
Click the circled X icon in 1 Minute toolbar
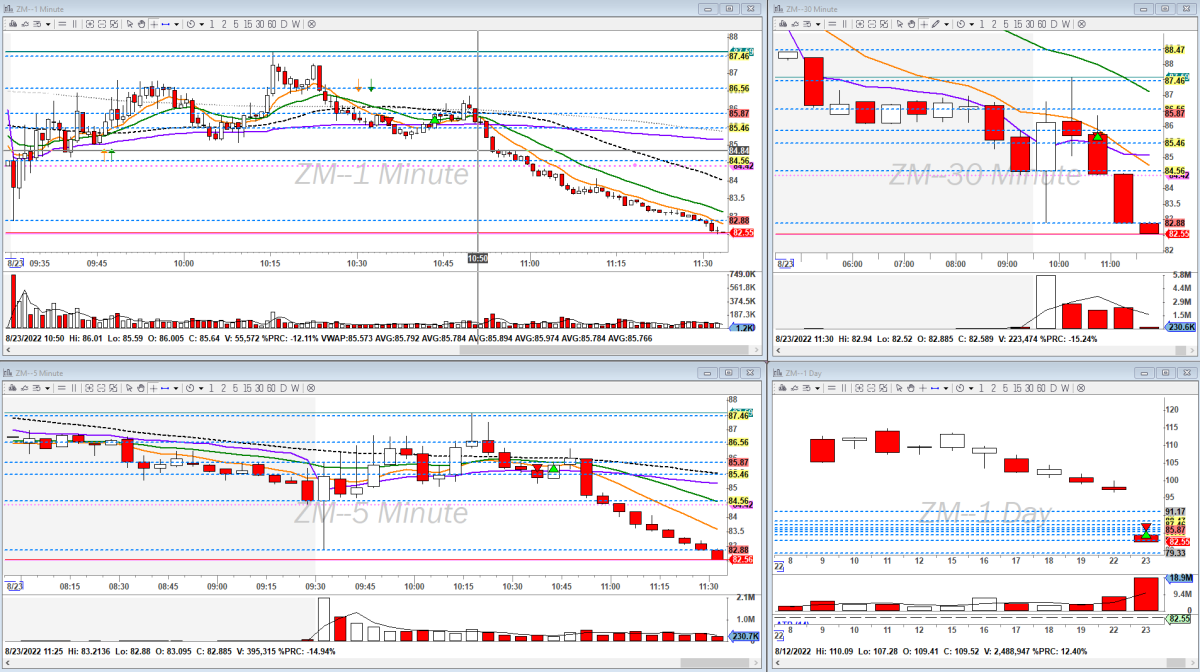(x=311, y=24)
